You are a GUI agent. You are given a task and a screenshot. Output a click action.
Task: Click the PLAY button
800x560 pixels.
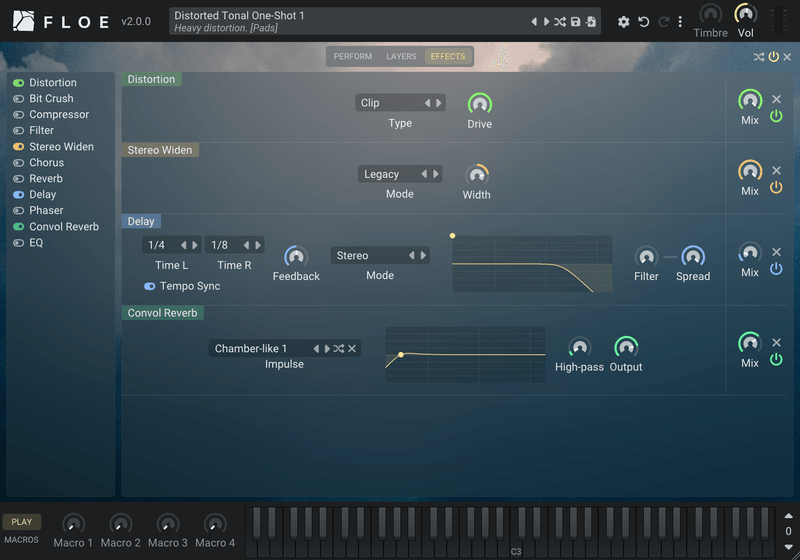(x=21, y=522)
